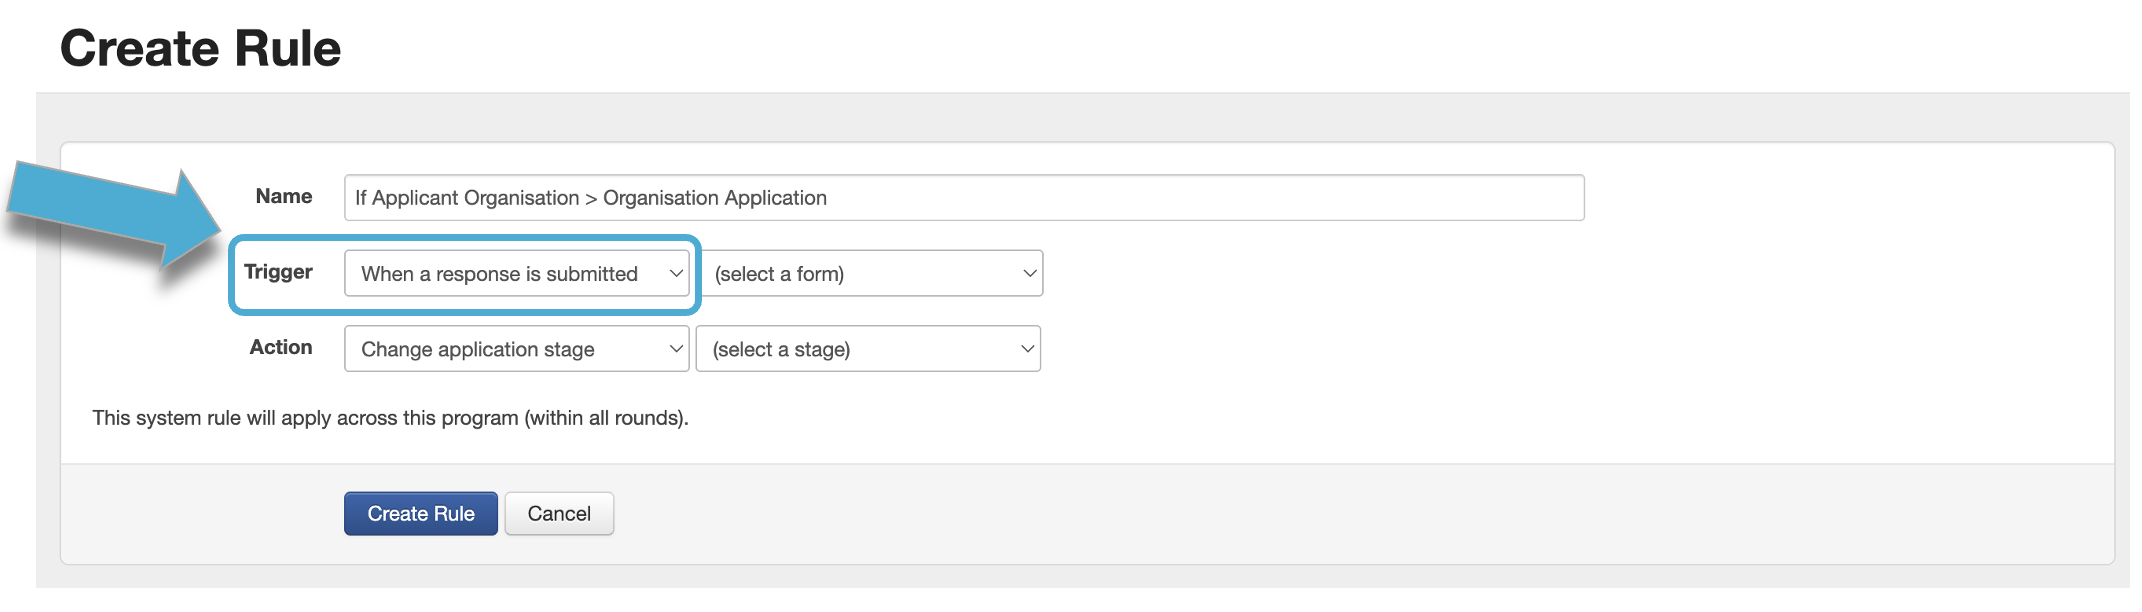
Task: Click the 'Trigger' field label
Action: [x=278, y=272]
